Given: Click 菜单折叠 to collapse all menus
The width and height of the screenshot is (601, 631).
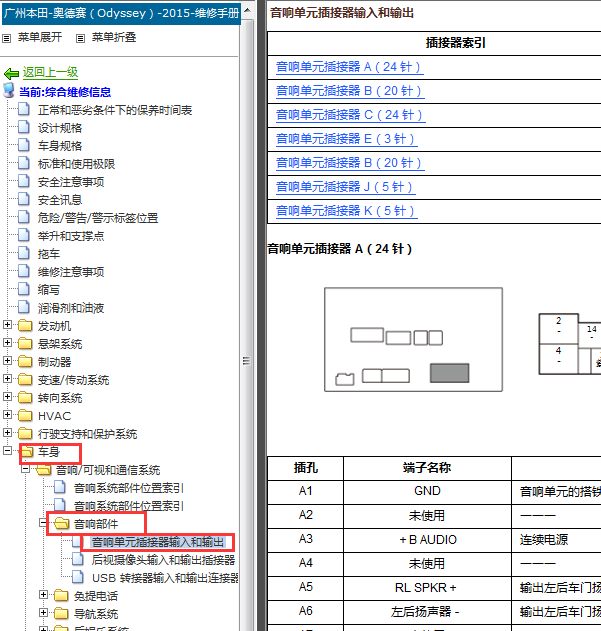Looking at the screenshot, I should (x=114, y=37).
